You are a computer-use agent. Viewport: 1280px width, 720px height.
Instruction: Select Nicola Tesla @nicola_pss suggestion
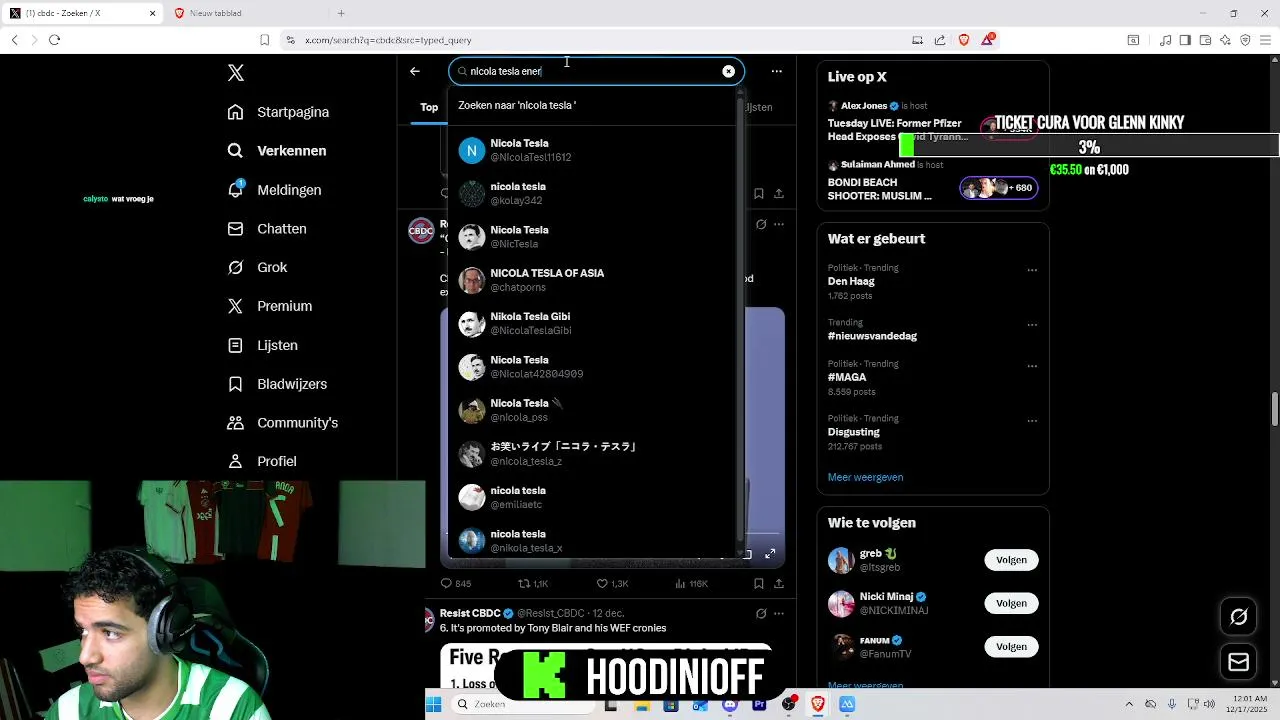594,410
